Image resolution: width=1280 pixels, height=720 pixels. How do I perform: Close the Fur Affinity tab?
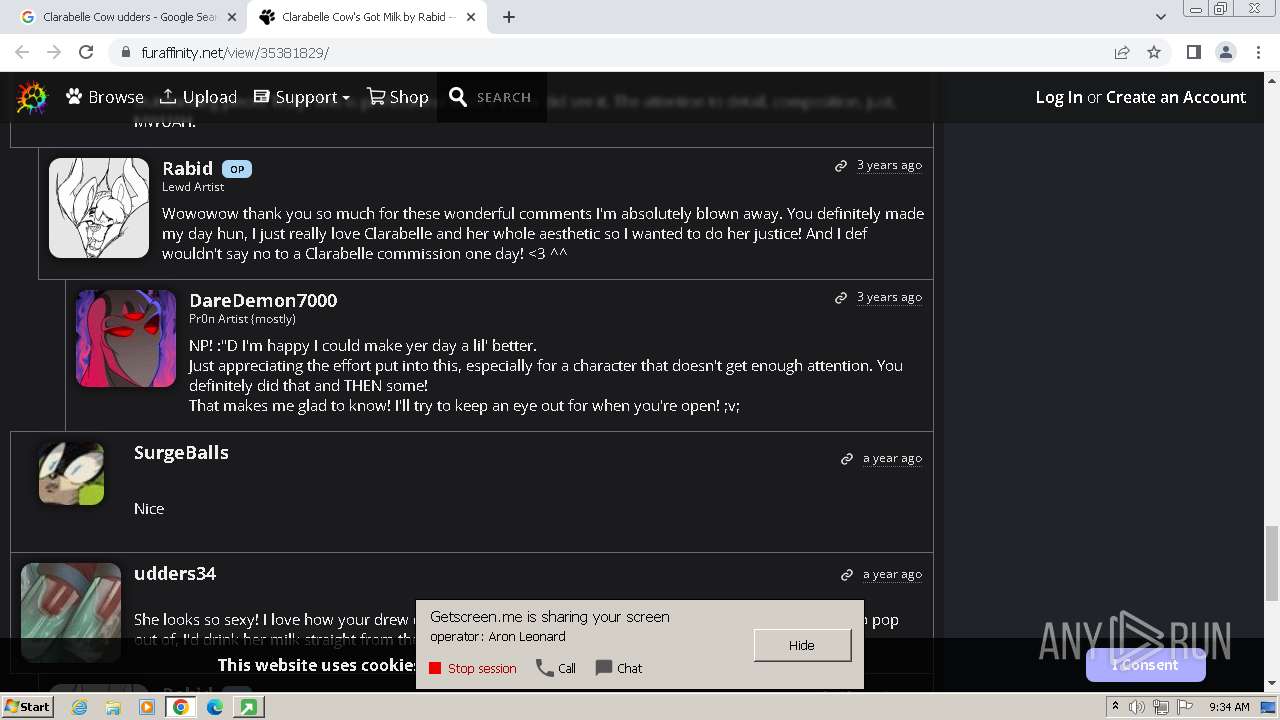[x=471, y=17]
